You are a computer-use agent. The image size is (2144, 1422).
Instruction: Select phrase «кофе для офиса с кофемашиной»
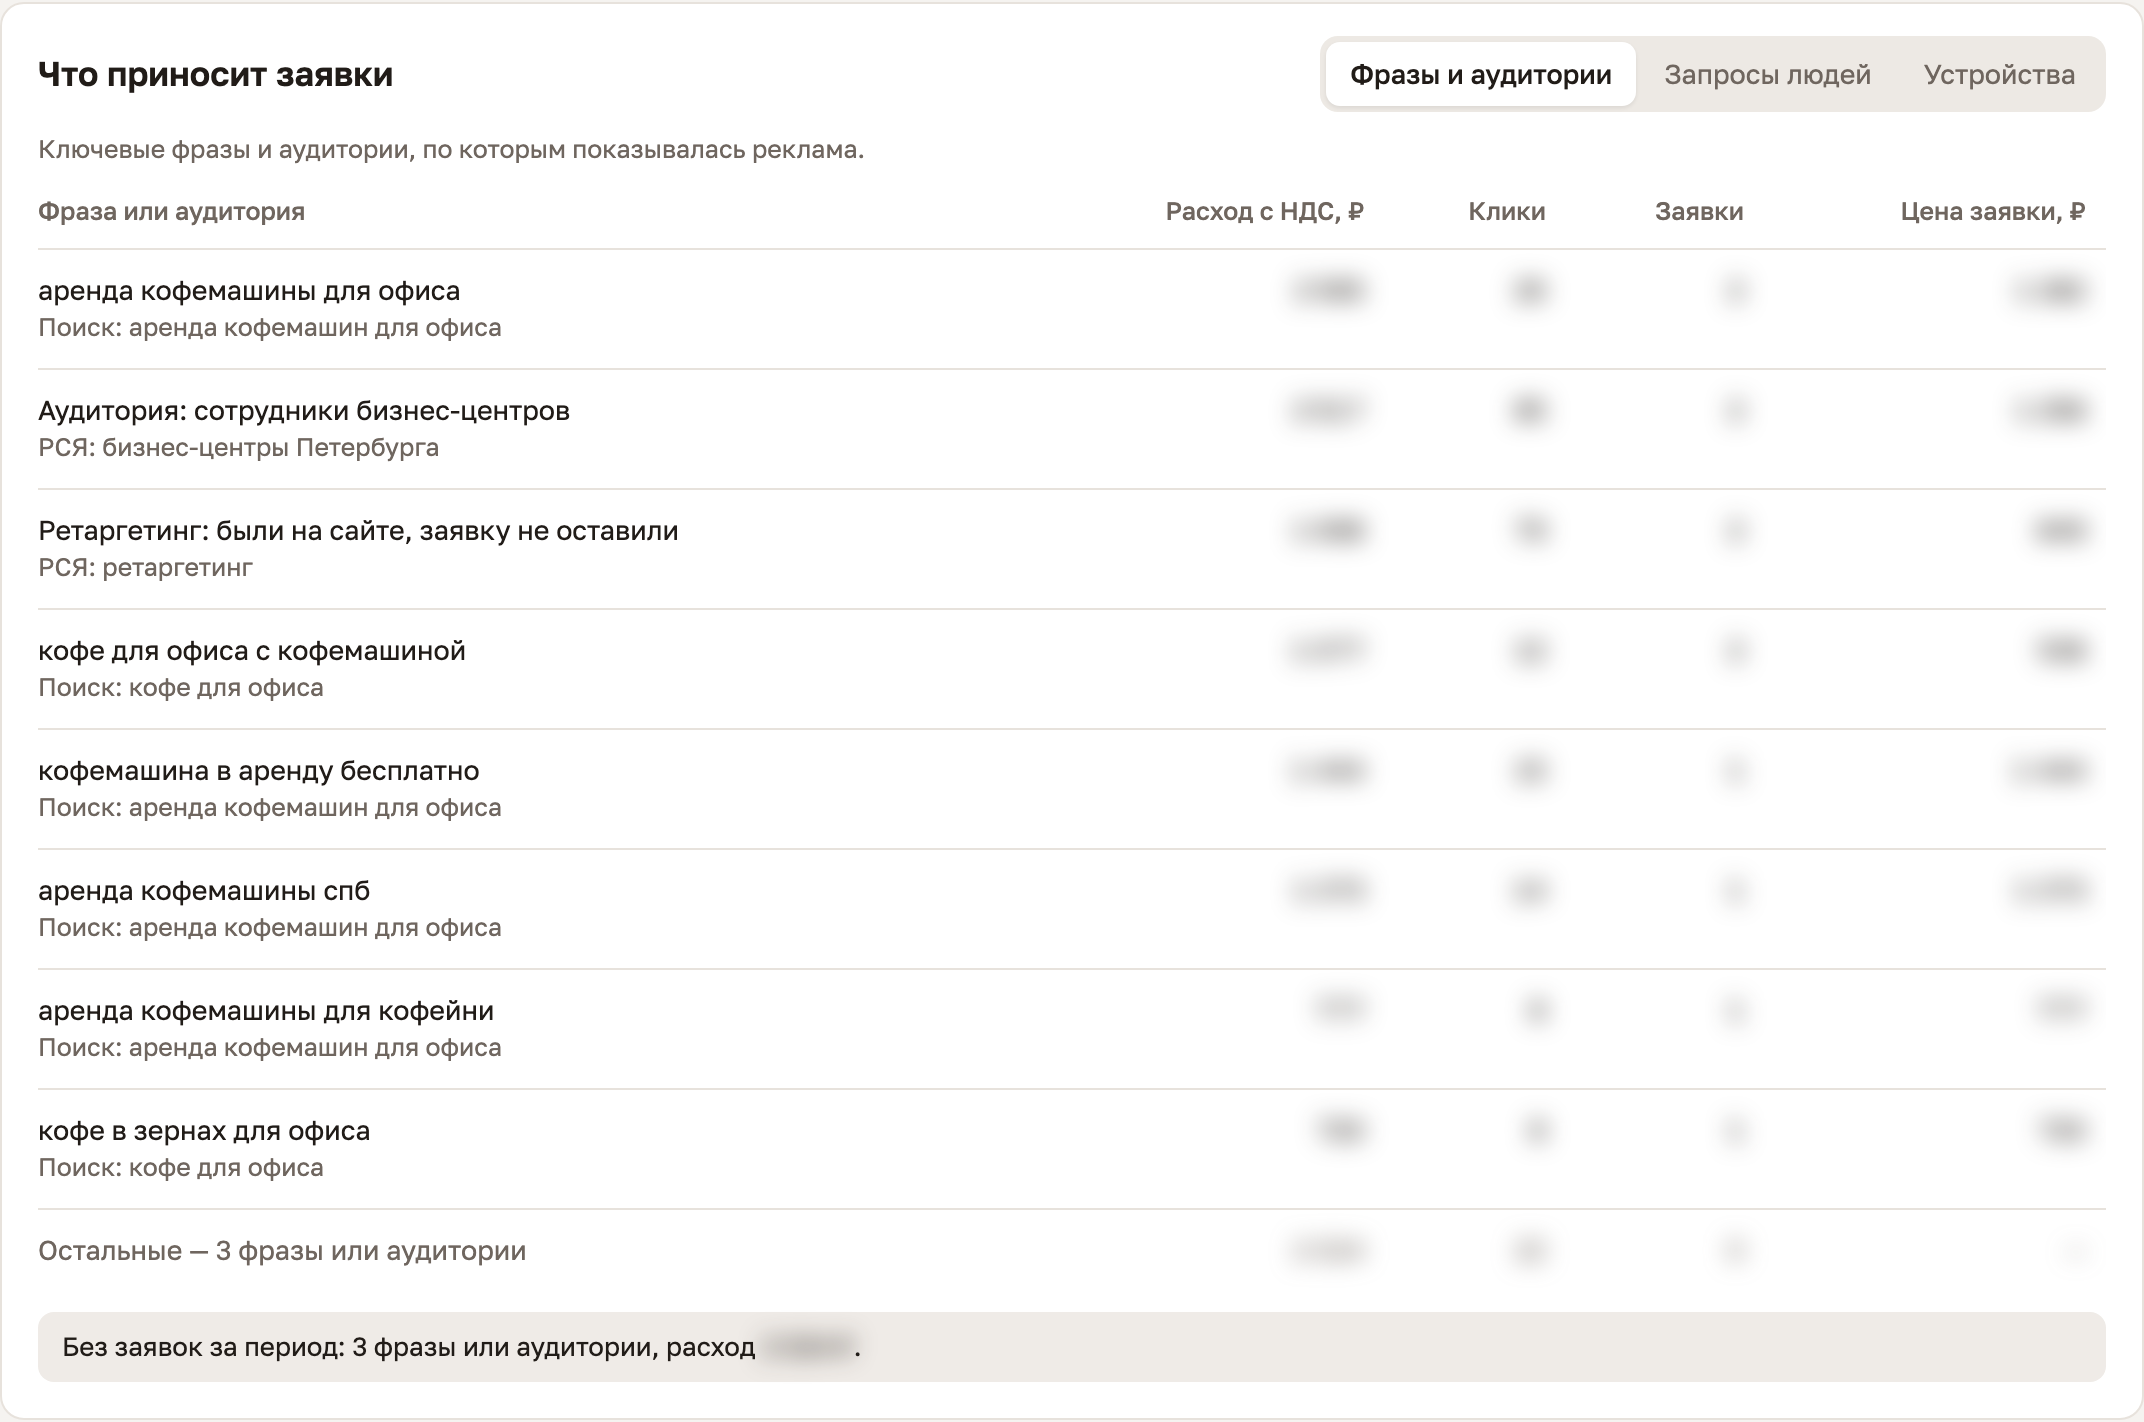pos(252,651)
